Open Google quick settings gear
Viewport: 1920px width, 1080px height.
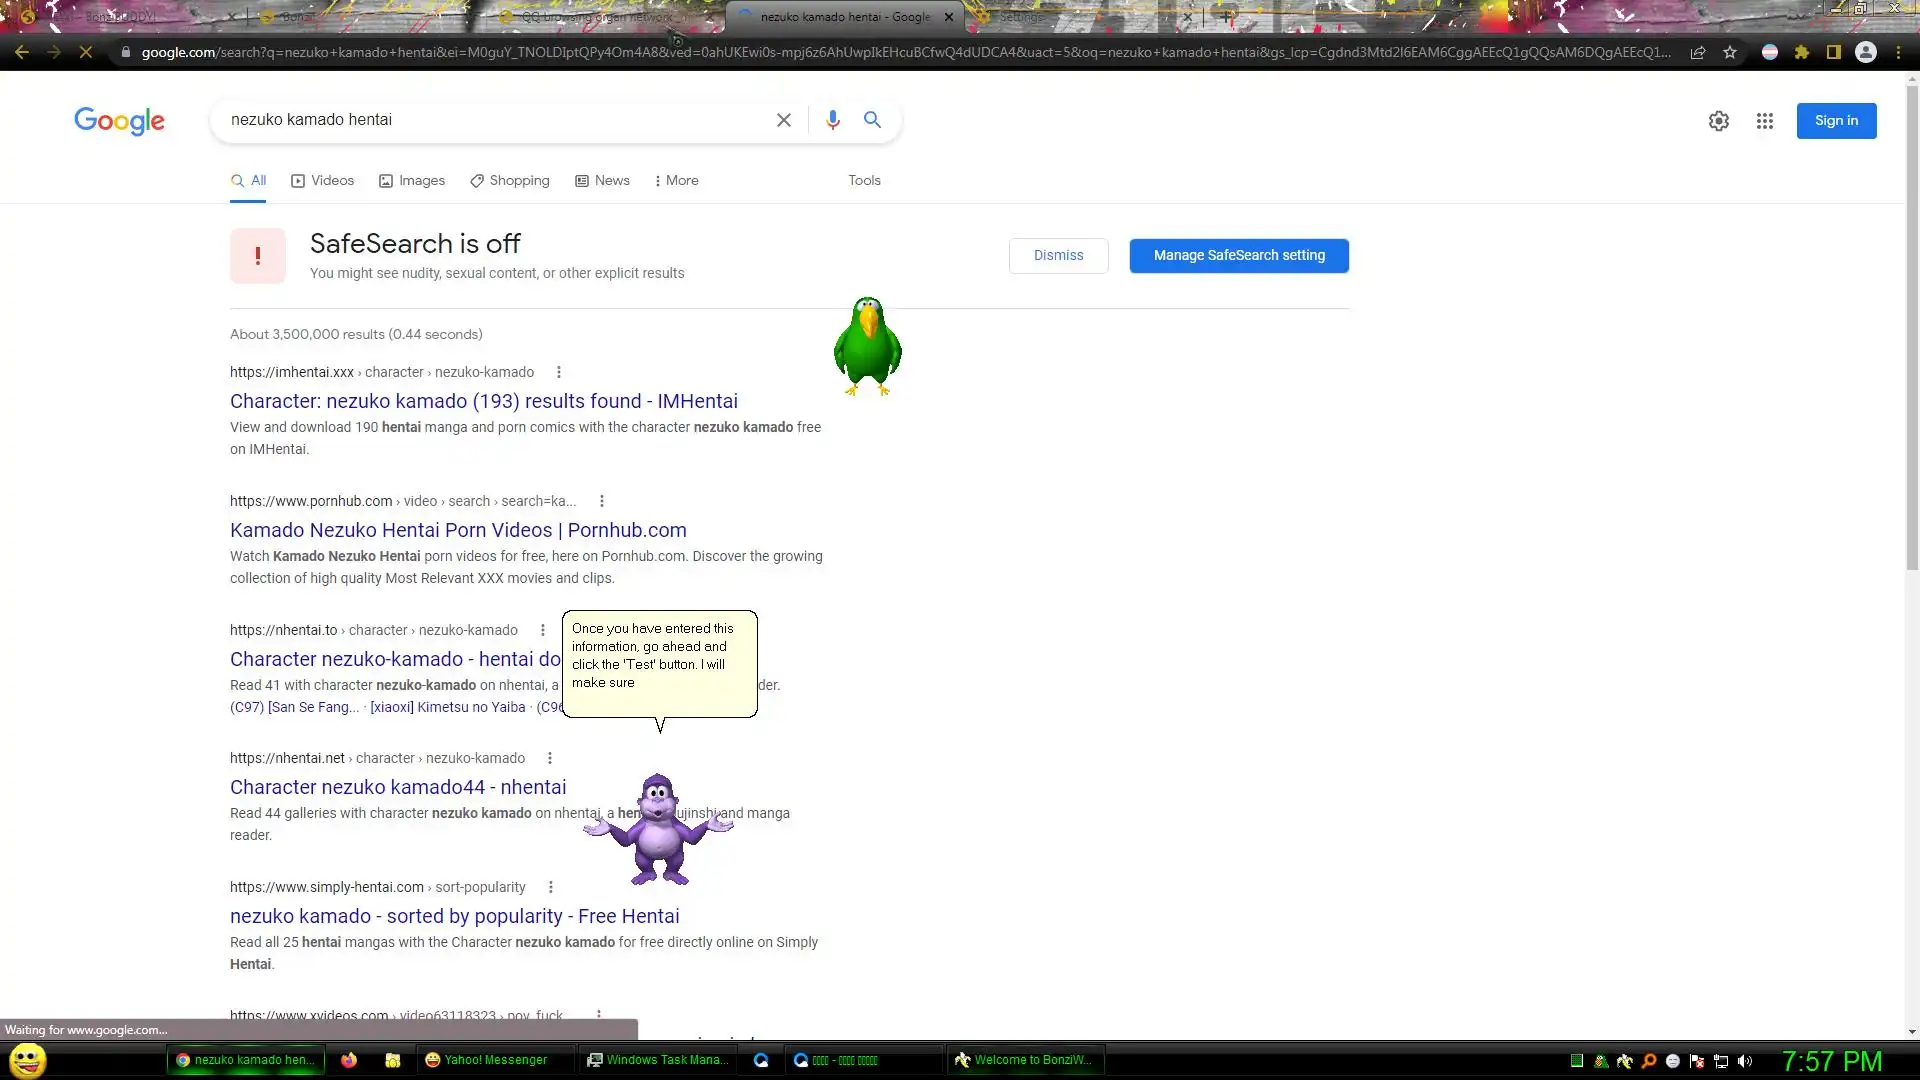pyautogui.click(x=1718, y=121)
